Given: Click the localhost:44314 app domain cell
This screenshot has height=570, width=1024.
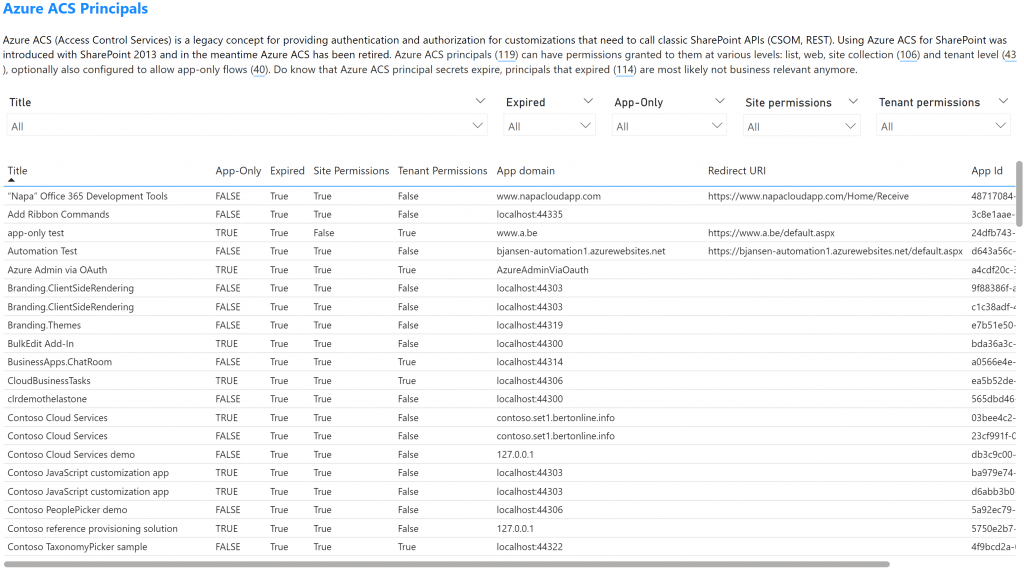Looking at the screenshot, I should (530, 362).
